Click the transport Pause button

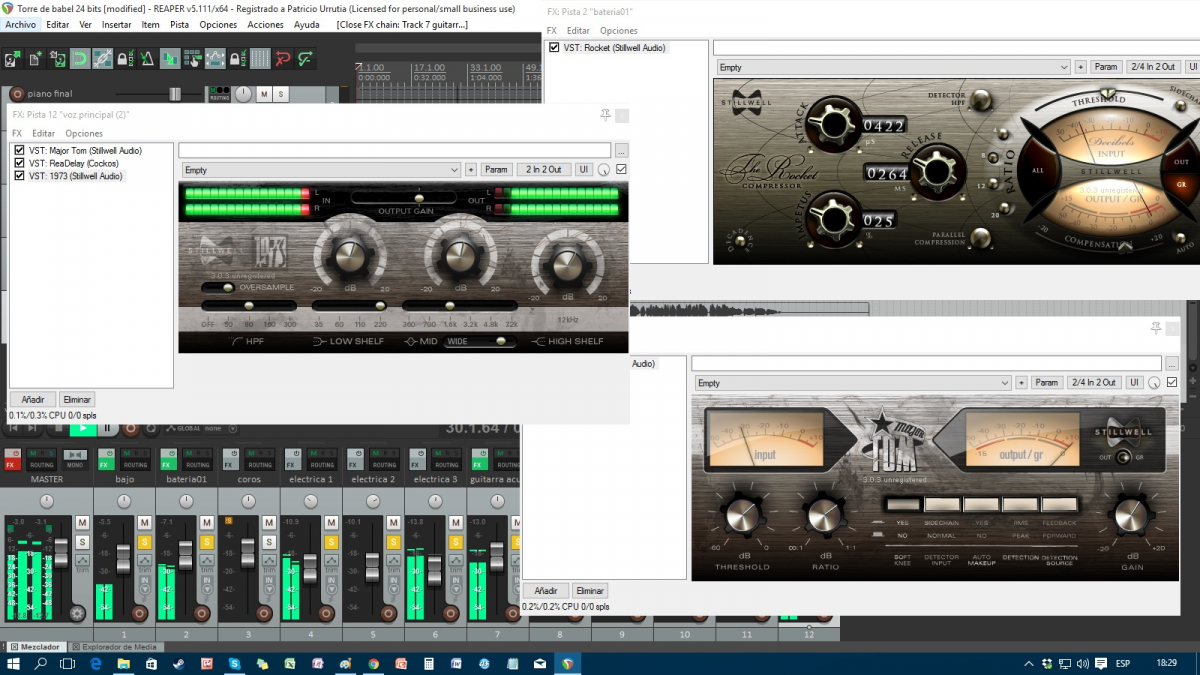(108, 428)
